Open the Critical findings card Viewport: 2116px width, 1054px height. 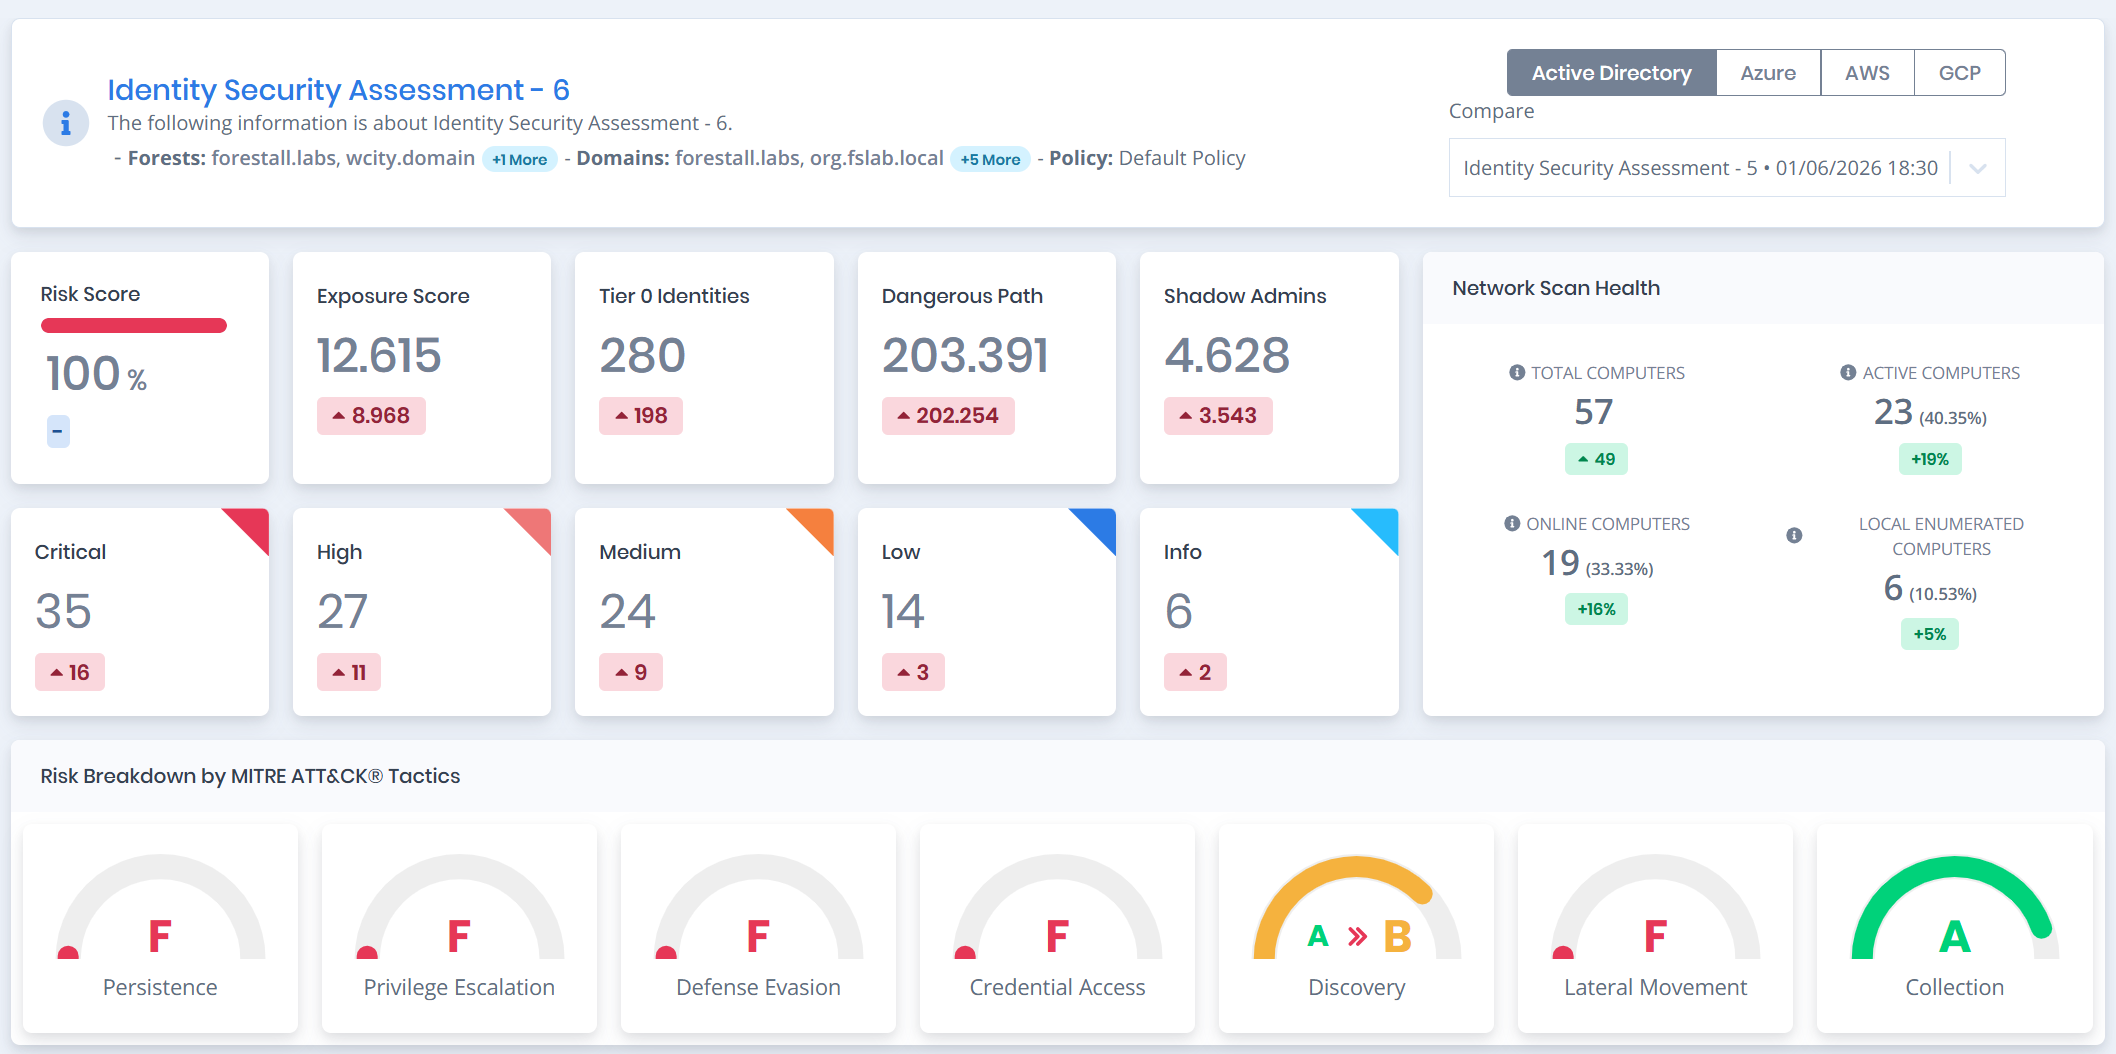(x=140, y=612)
